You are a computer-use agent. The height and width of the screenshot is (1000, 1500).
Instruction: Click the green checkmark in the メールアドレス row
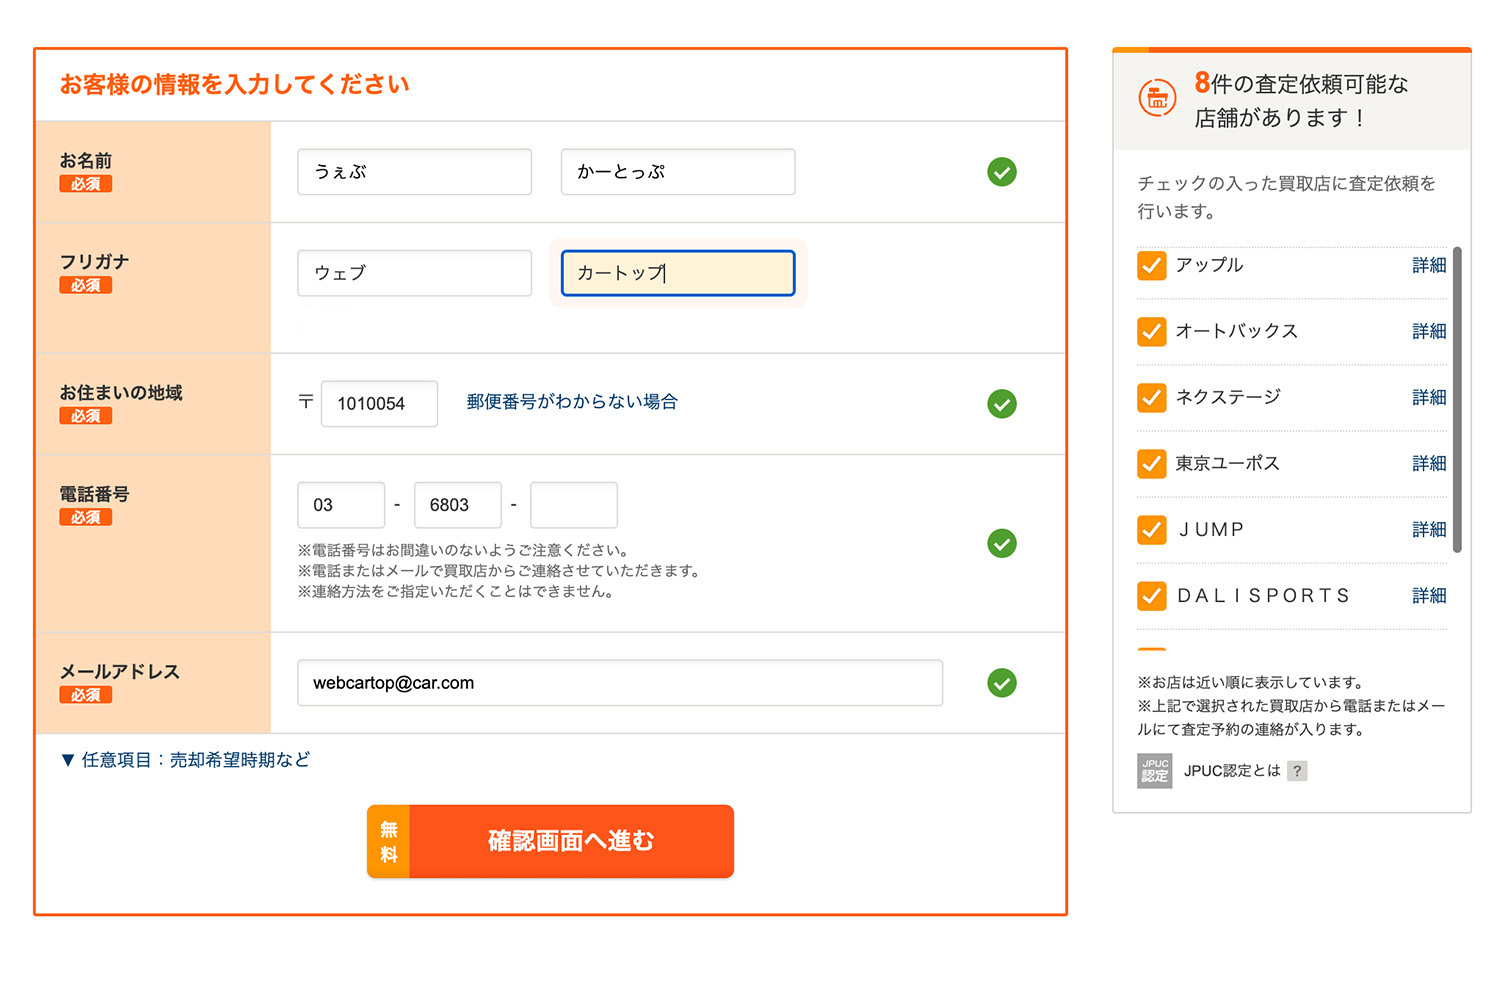point(1002,683)
